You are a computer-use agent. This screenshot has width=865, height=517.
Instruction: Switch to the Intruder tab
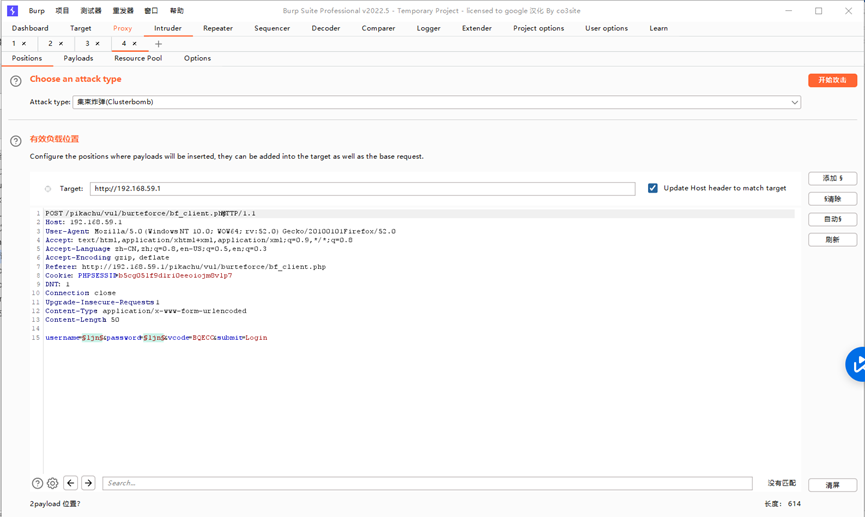pyautogui.click(x=168, y=28)
